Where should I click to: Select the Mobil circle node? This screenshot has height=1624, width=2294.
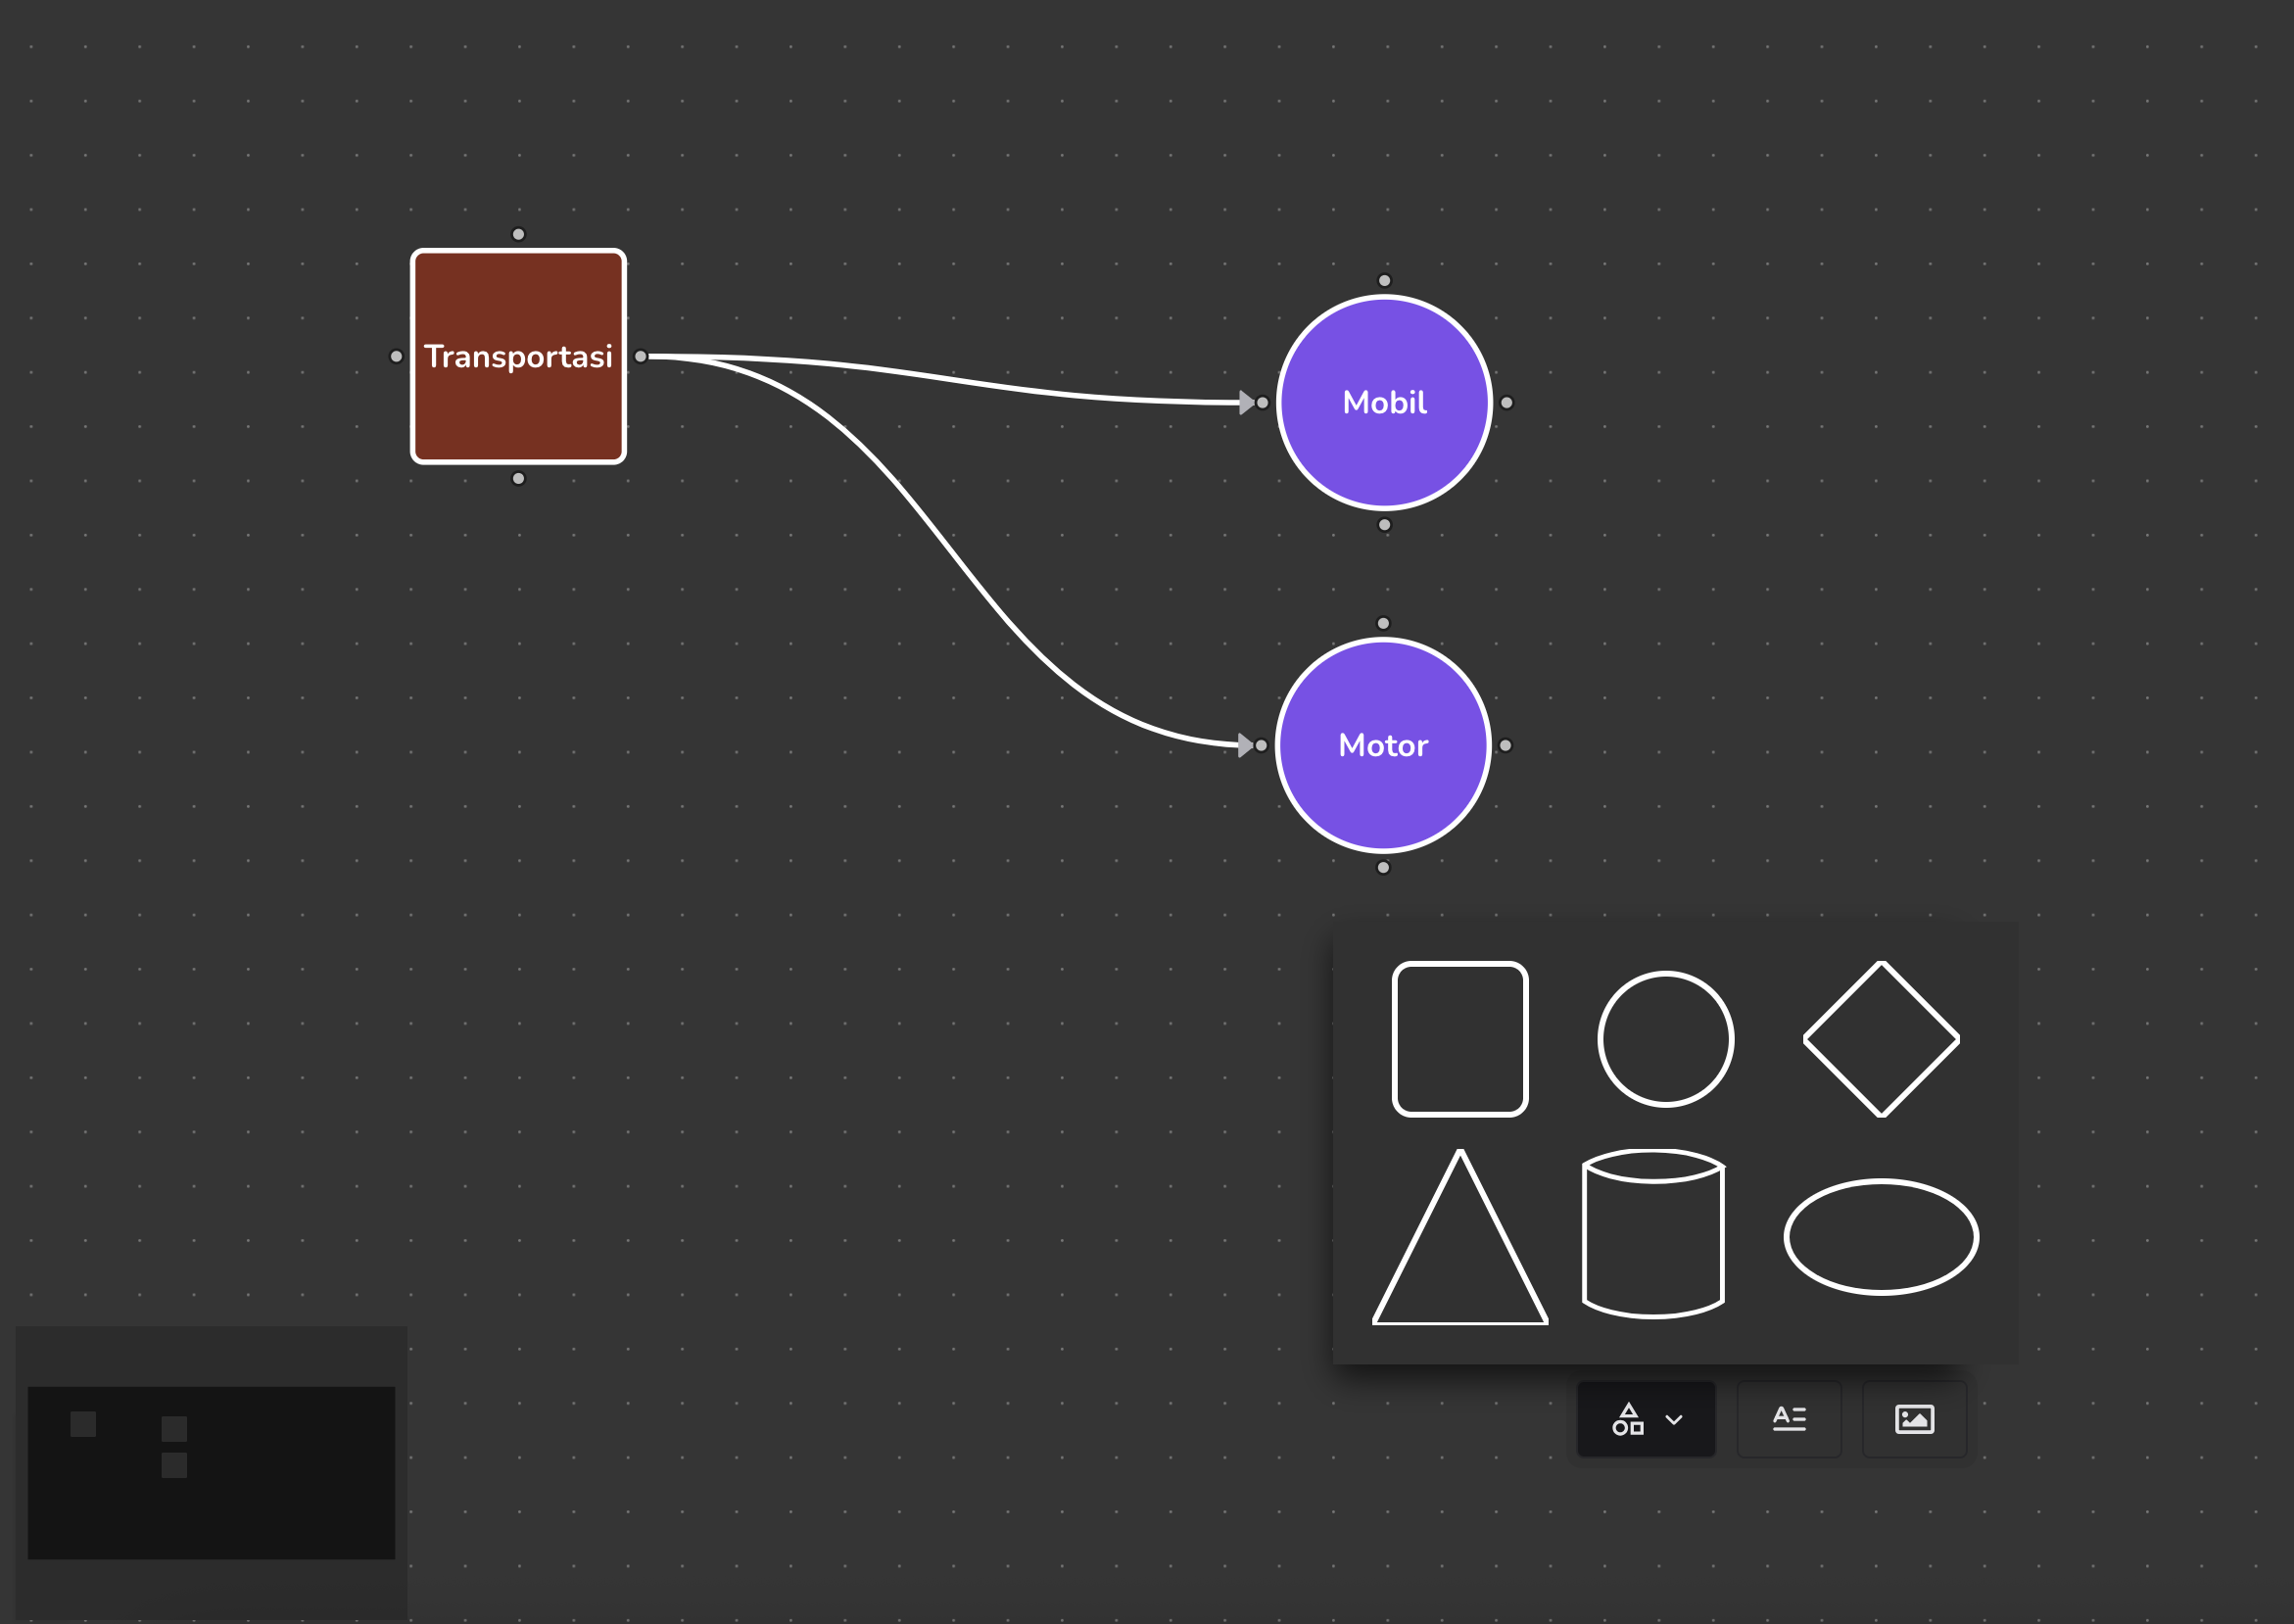point(1383,403)
